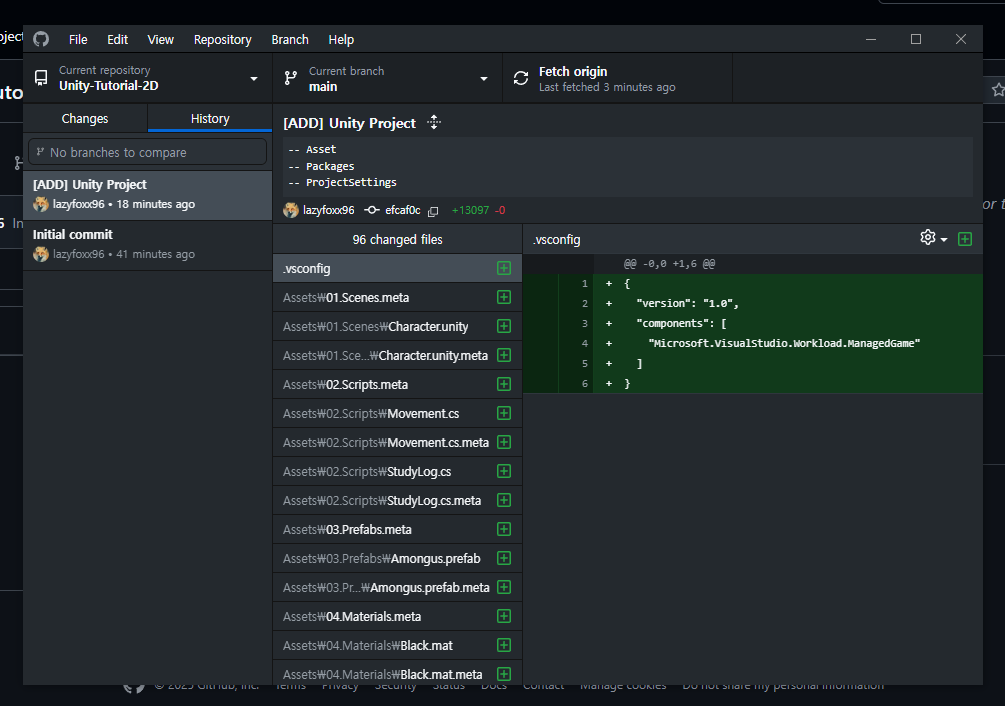Viewport: 1005px width, 706px height.
Task: Select Assets 02.Scripts.meta file
Action: pos(397,384)
